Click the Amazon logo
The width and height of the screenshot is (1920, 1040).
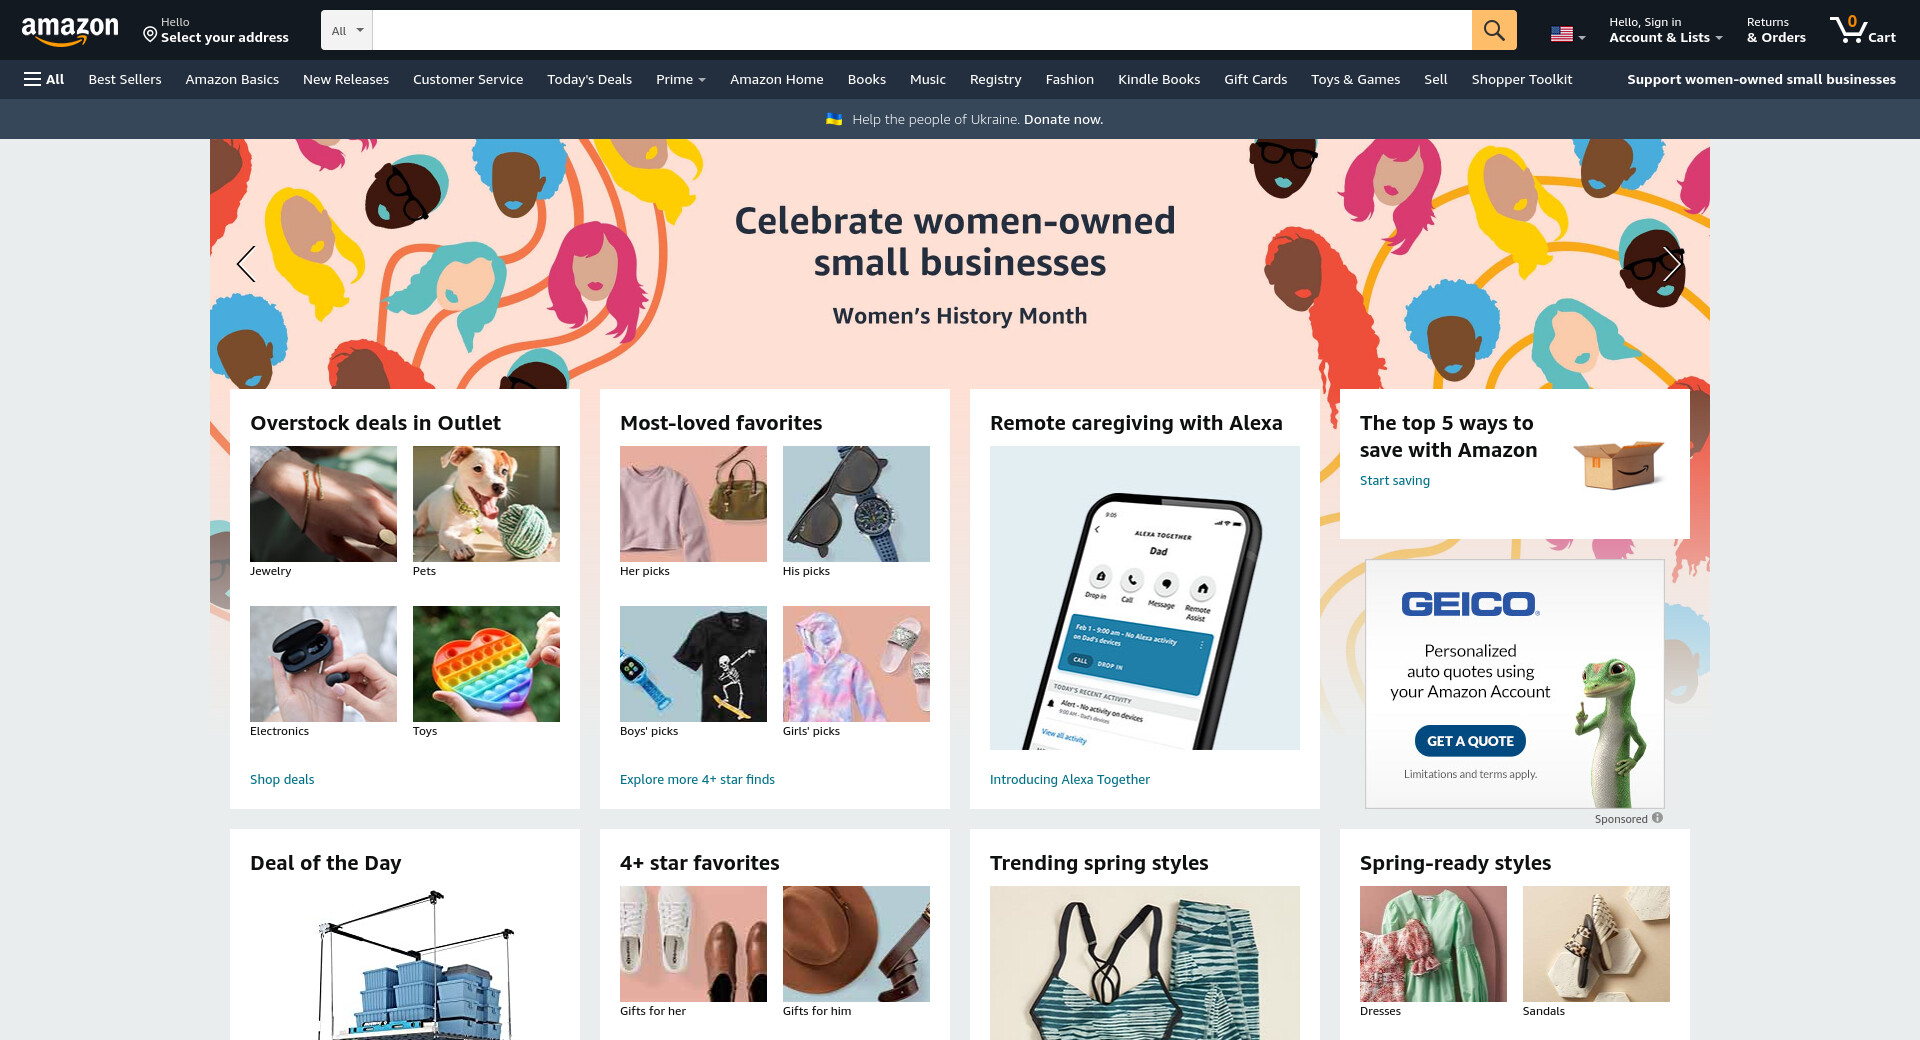(x=70, y=30)
